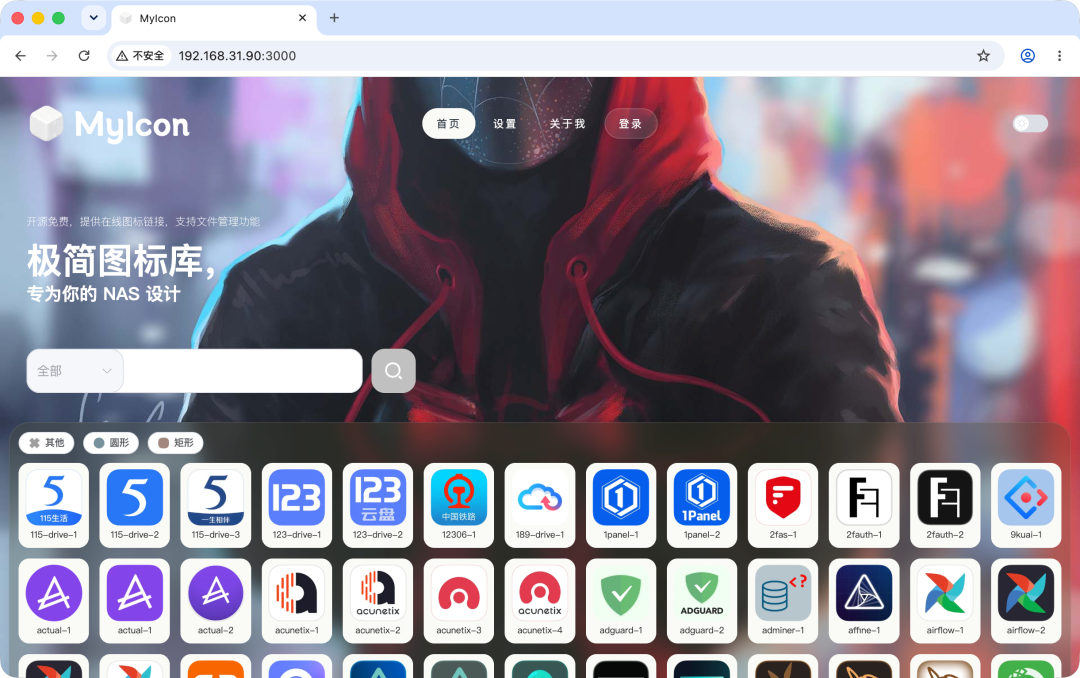Select the acunetix-3 icon
The height and width of the screenshot is (678, 1080).
459,601
